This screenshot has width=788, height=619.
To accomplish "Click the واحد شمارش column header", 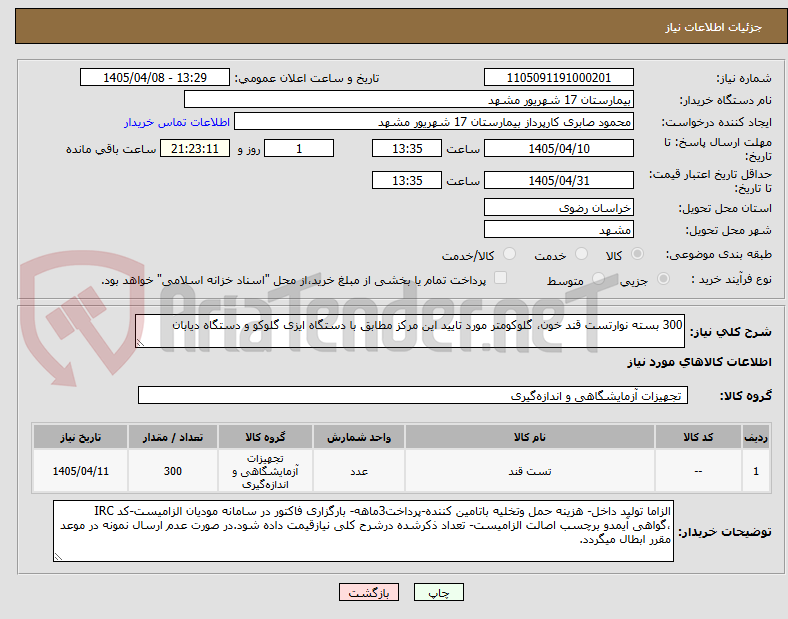I will click(x=359, y=437).
